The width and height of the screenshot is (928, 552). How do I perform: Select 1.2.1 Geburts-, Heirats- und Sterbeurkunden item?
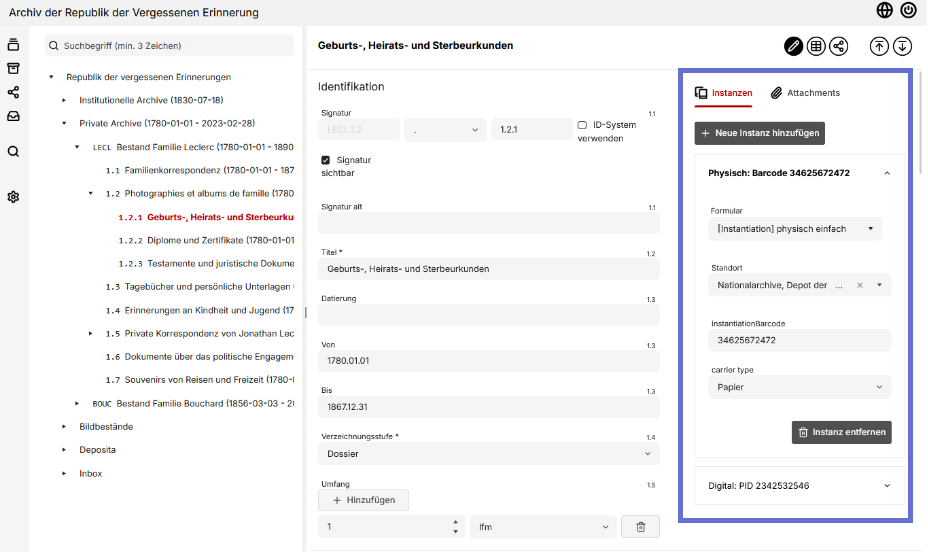[x=206, y=217]
